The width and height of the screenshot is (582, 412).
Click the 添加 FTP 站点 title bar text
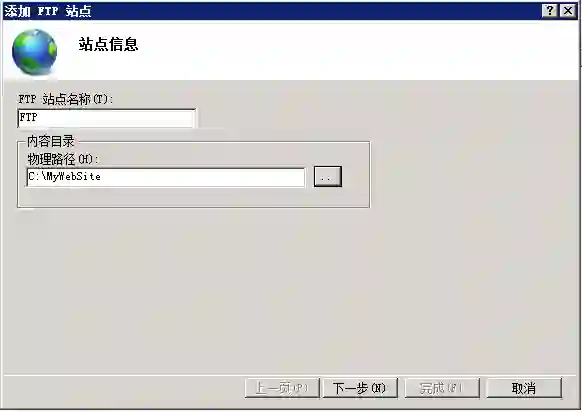[48, 11]
